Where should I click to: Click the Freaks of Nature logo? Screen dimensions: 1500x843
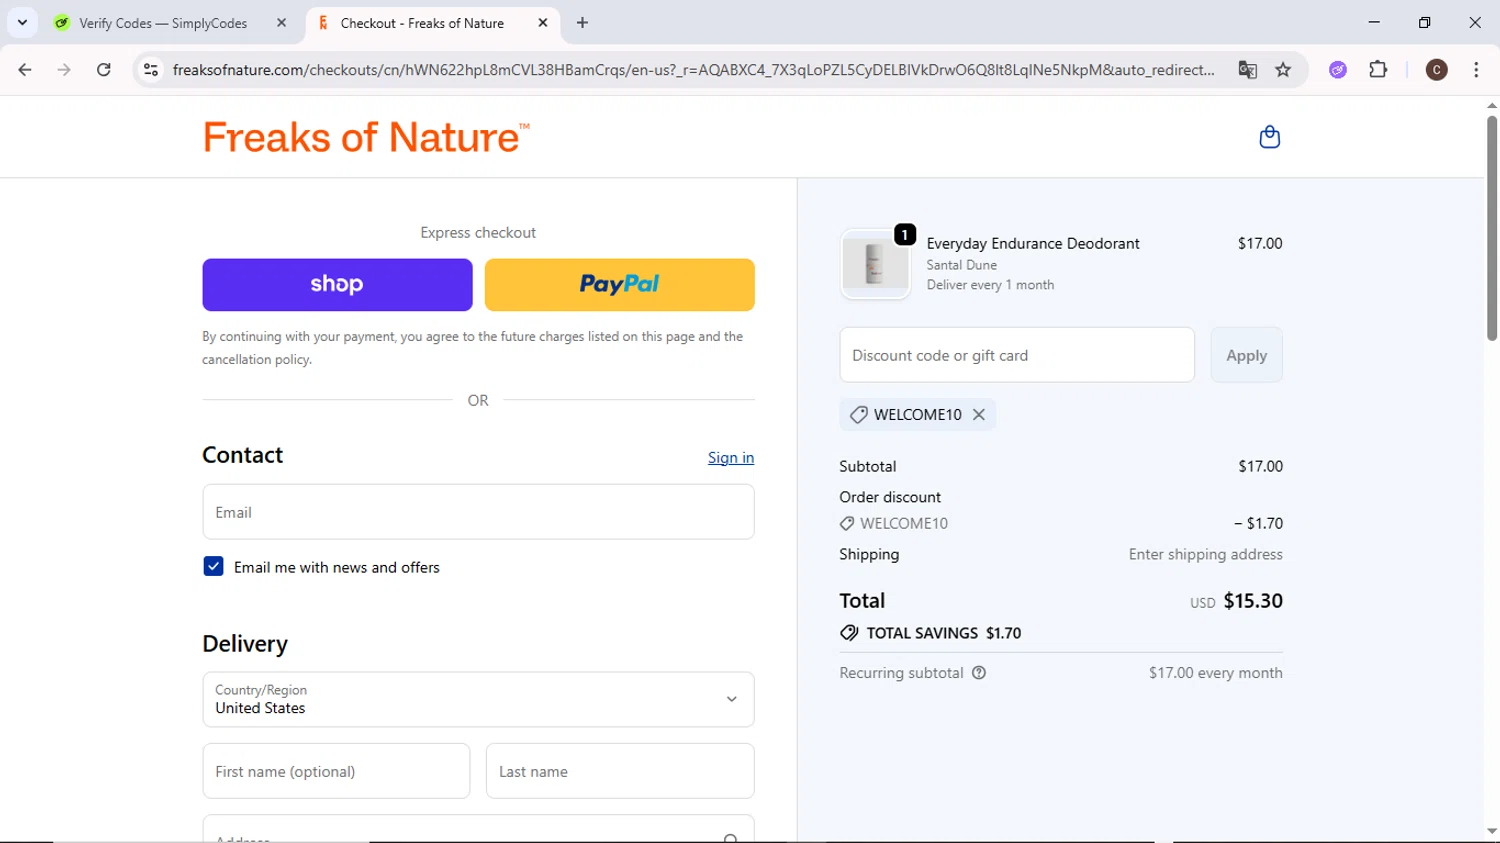(x=366, y=137)
